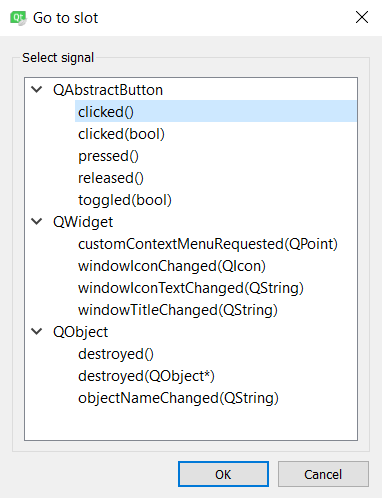
Task: Collapse the QAbstractButton group
Action: (37, 89)
